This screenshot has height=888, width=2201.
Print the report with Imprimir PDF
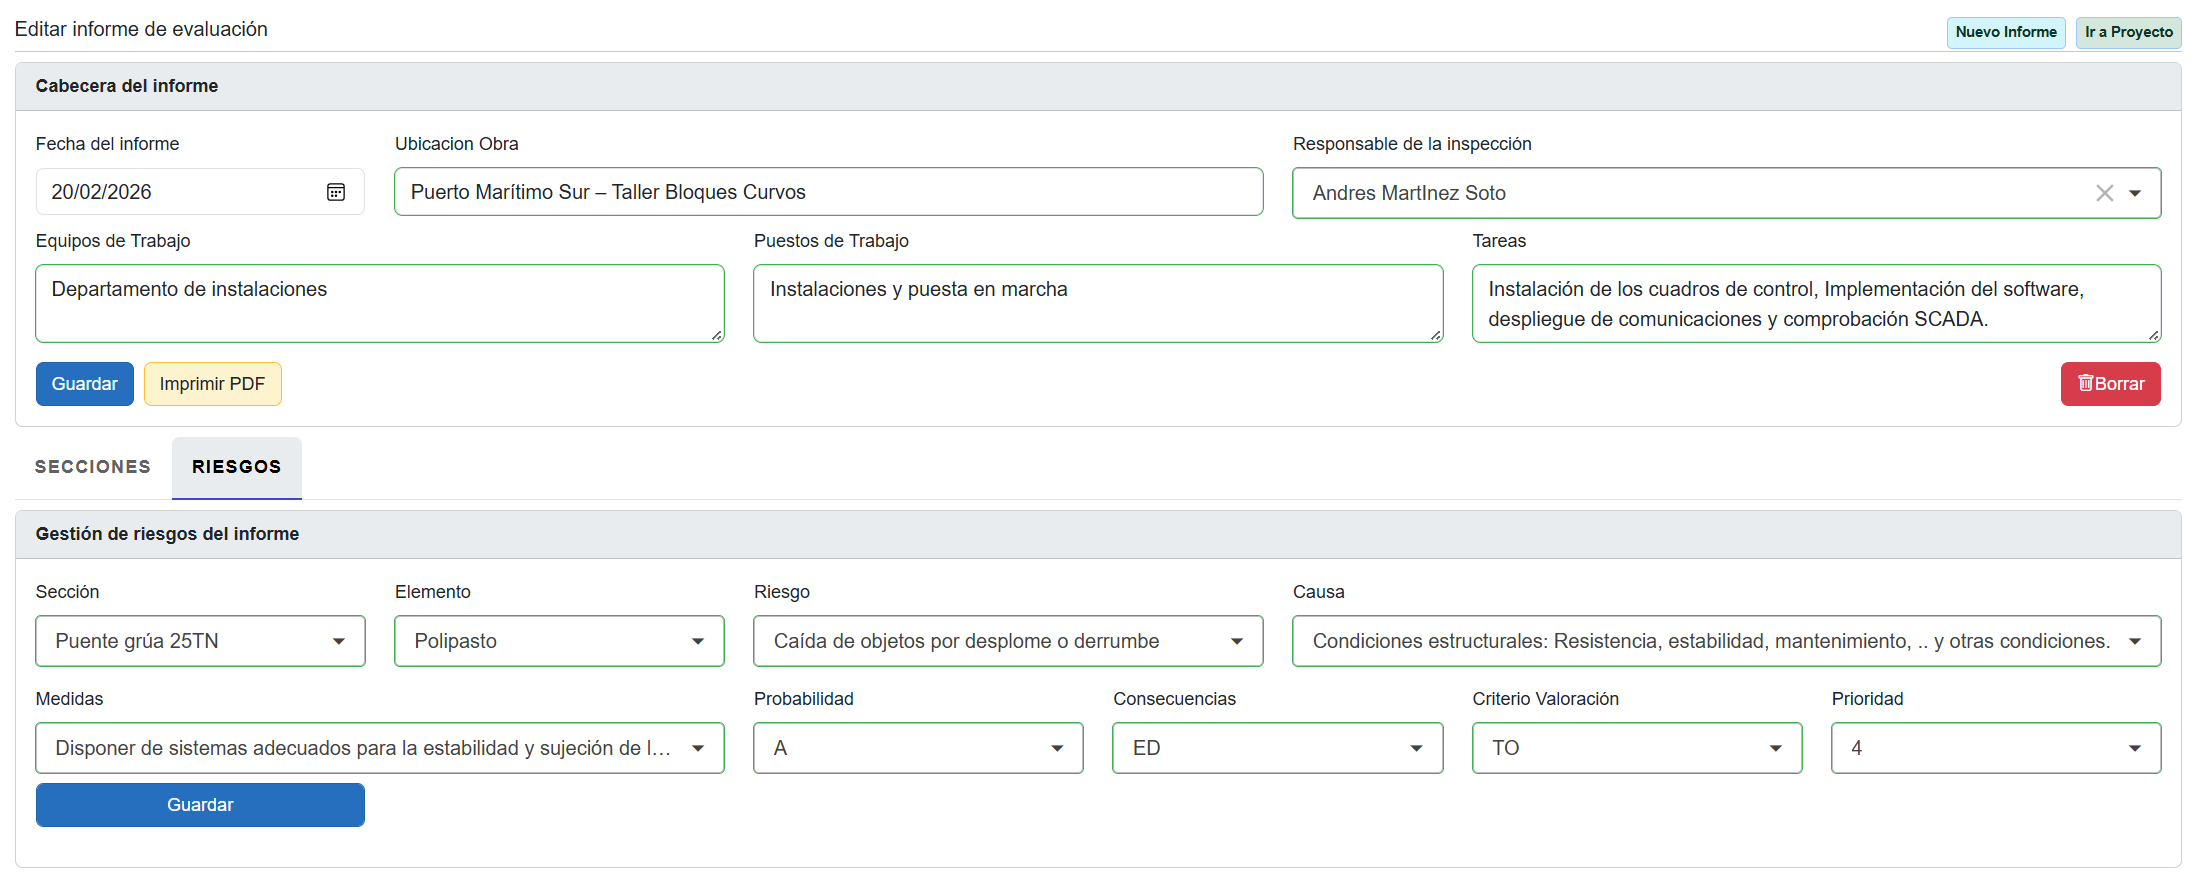[212, 384]
